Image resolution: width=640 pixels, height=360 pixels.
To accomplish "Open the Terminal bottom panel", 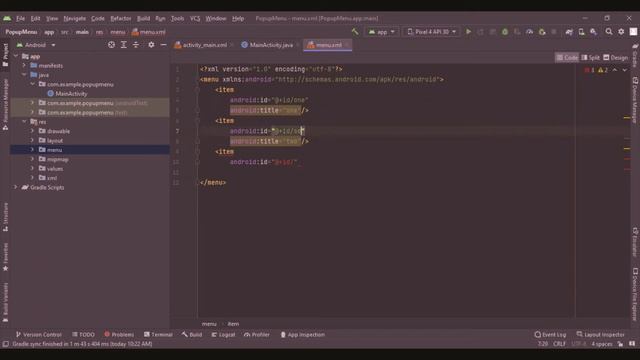I will point(158,334).
